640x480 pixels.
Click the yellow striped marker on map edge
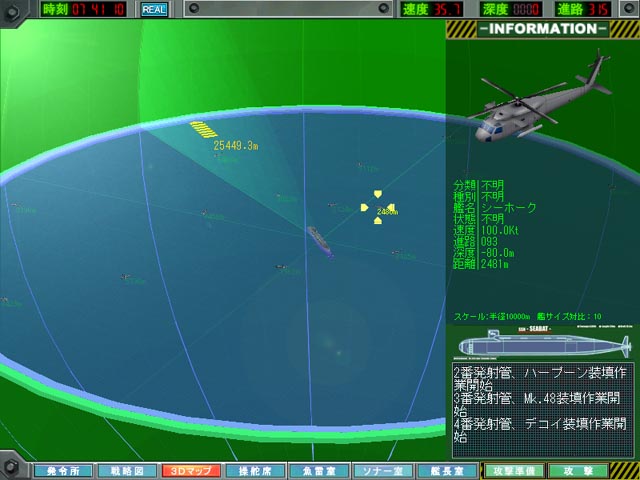pos(203,129)
